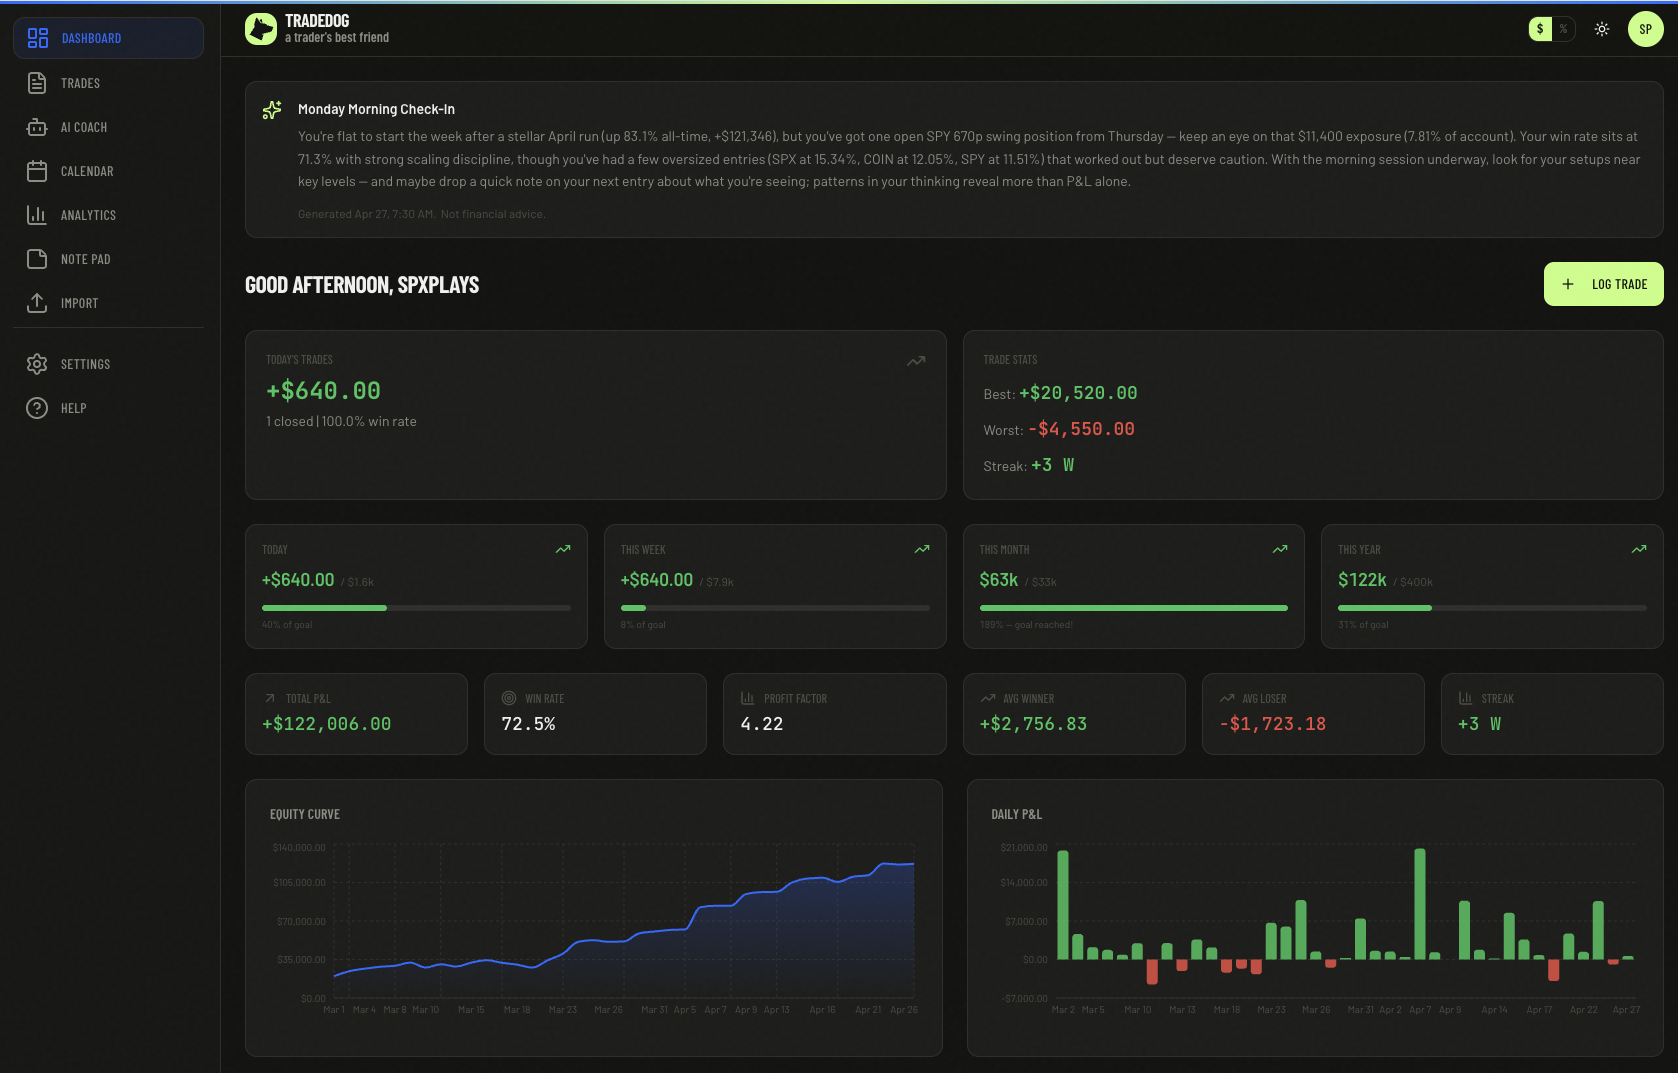This screenshot has height=1073, width=1678.
Task: Click the TradeDog logo icon
Action: (261, 29)
